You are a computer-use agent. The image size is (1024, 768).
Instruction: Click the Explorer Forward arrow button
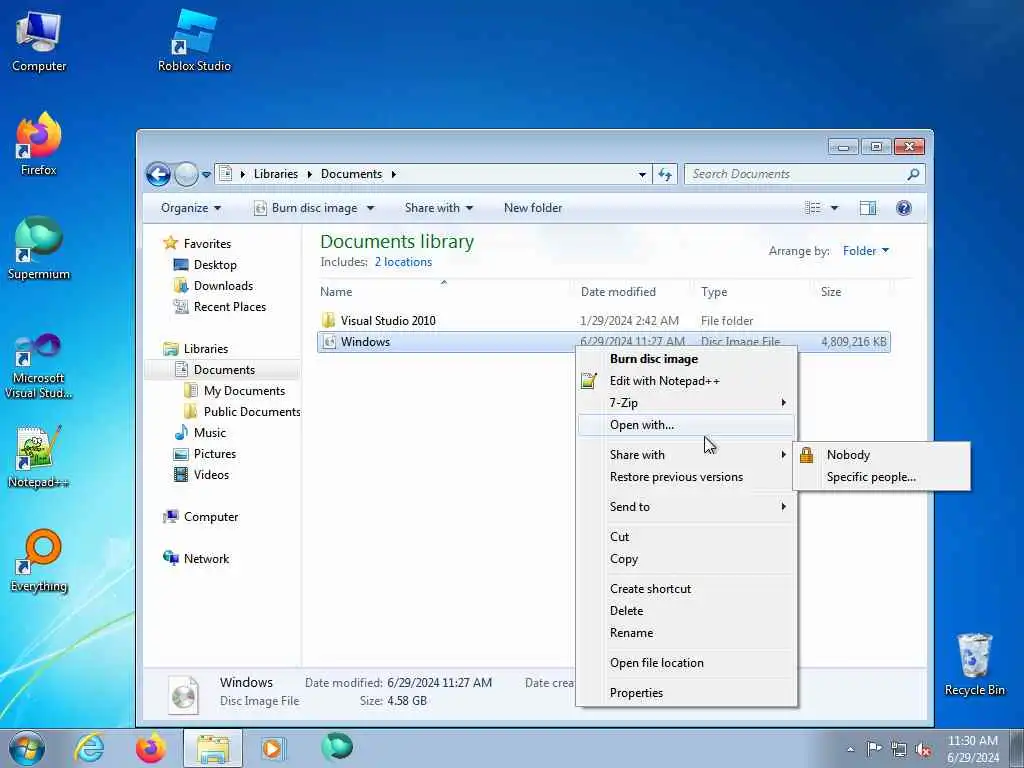click(x=186, y=174)
